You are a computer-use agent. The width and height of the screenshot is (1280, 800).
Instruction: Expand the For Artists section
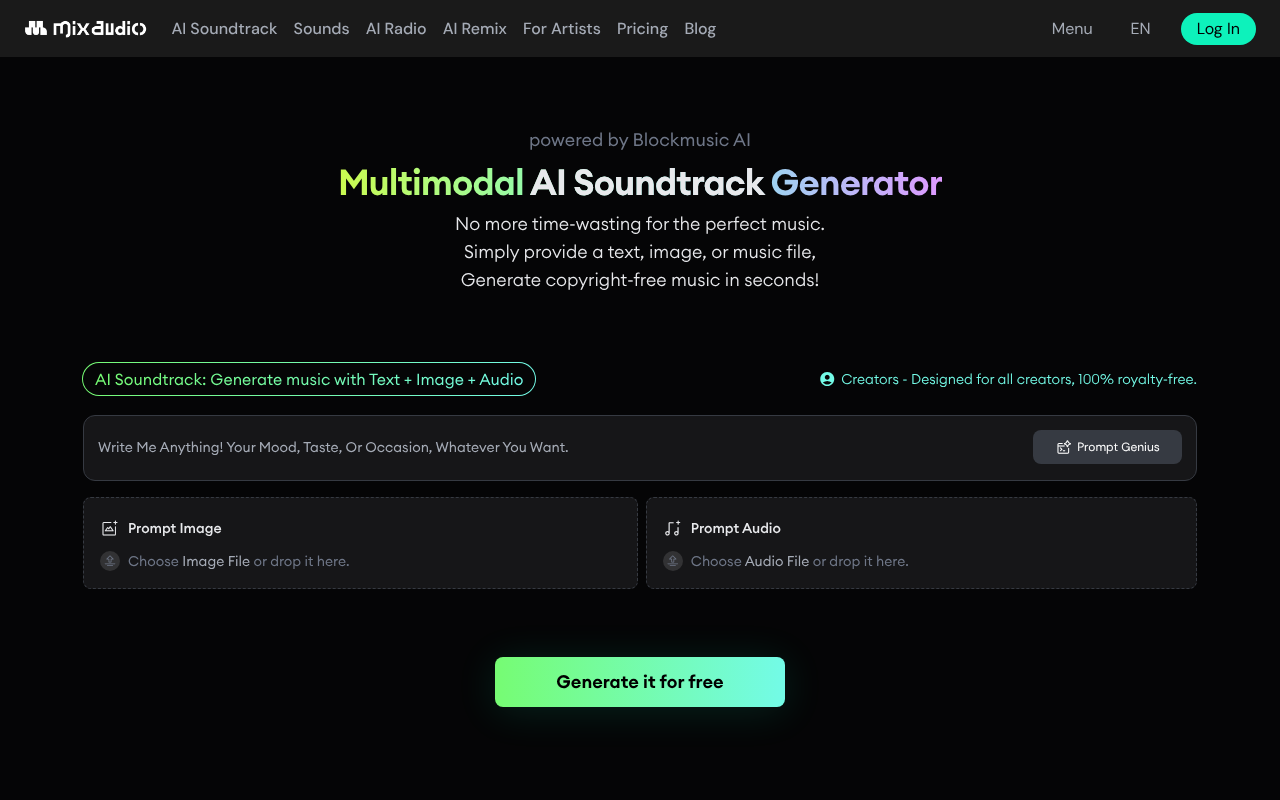tap(562, 28)
